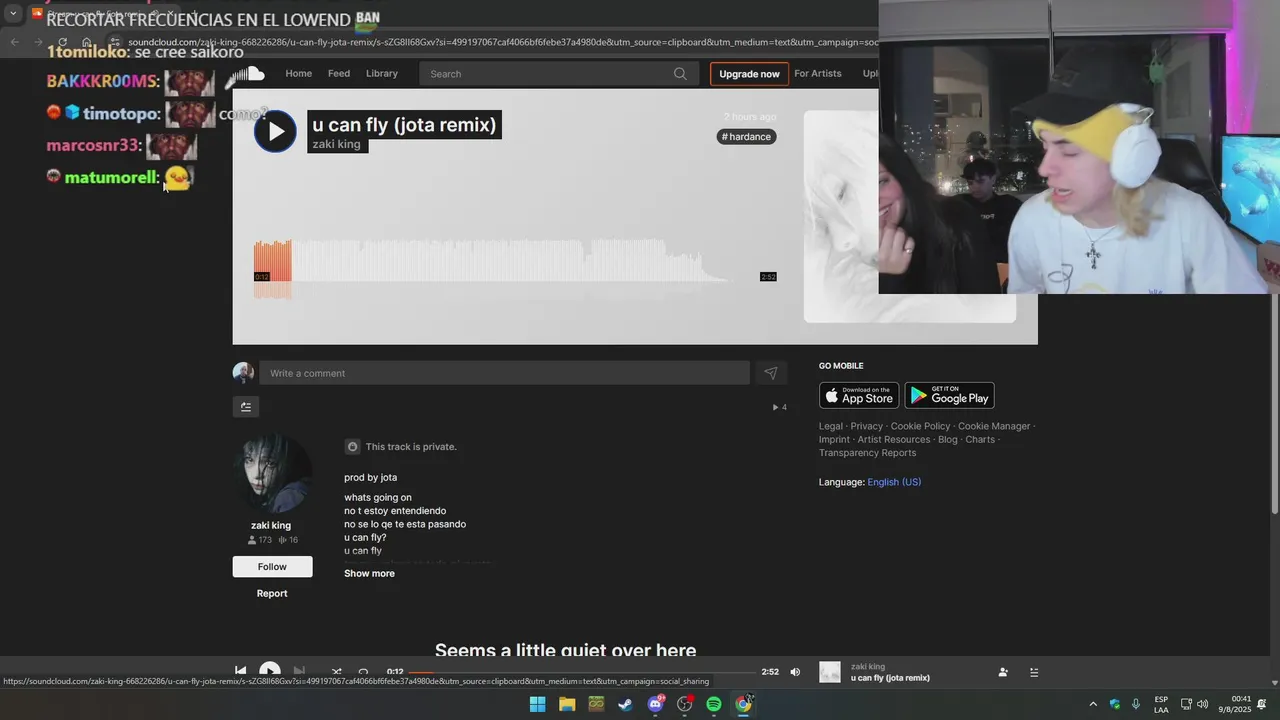
Task: Click the bottom player progress bar
Action: [x=582, y=672]
